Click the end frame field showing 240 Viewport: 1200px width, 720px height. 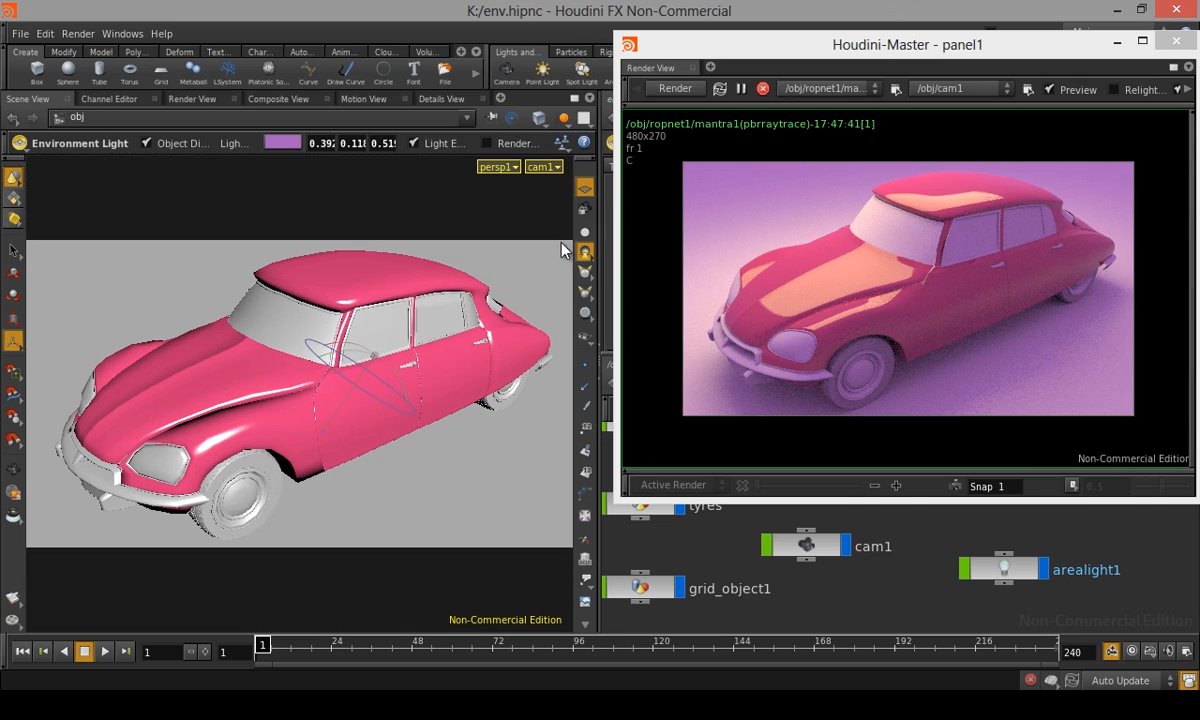(x=1077, y=652)
